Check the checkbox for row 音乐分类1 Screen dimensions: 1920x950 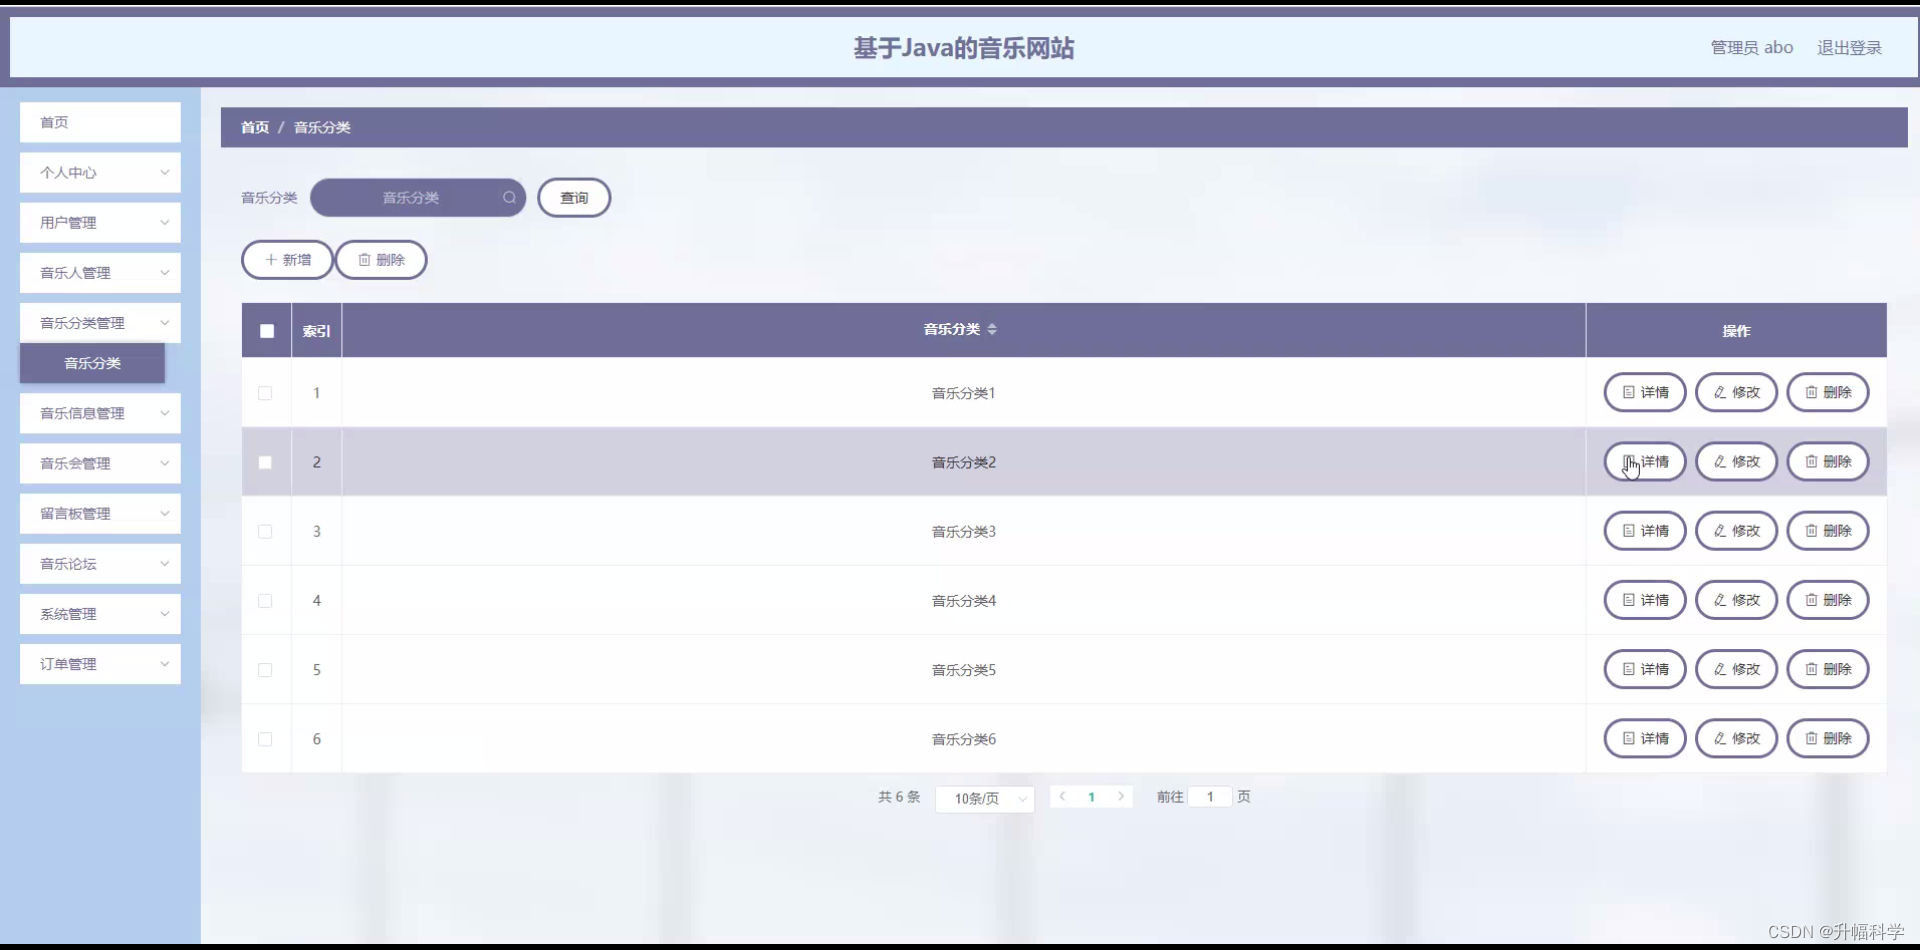265,393
